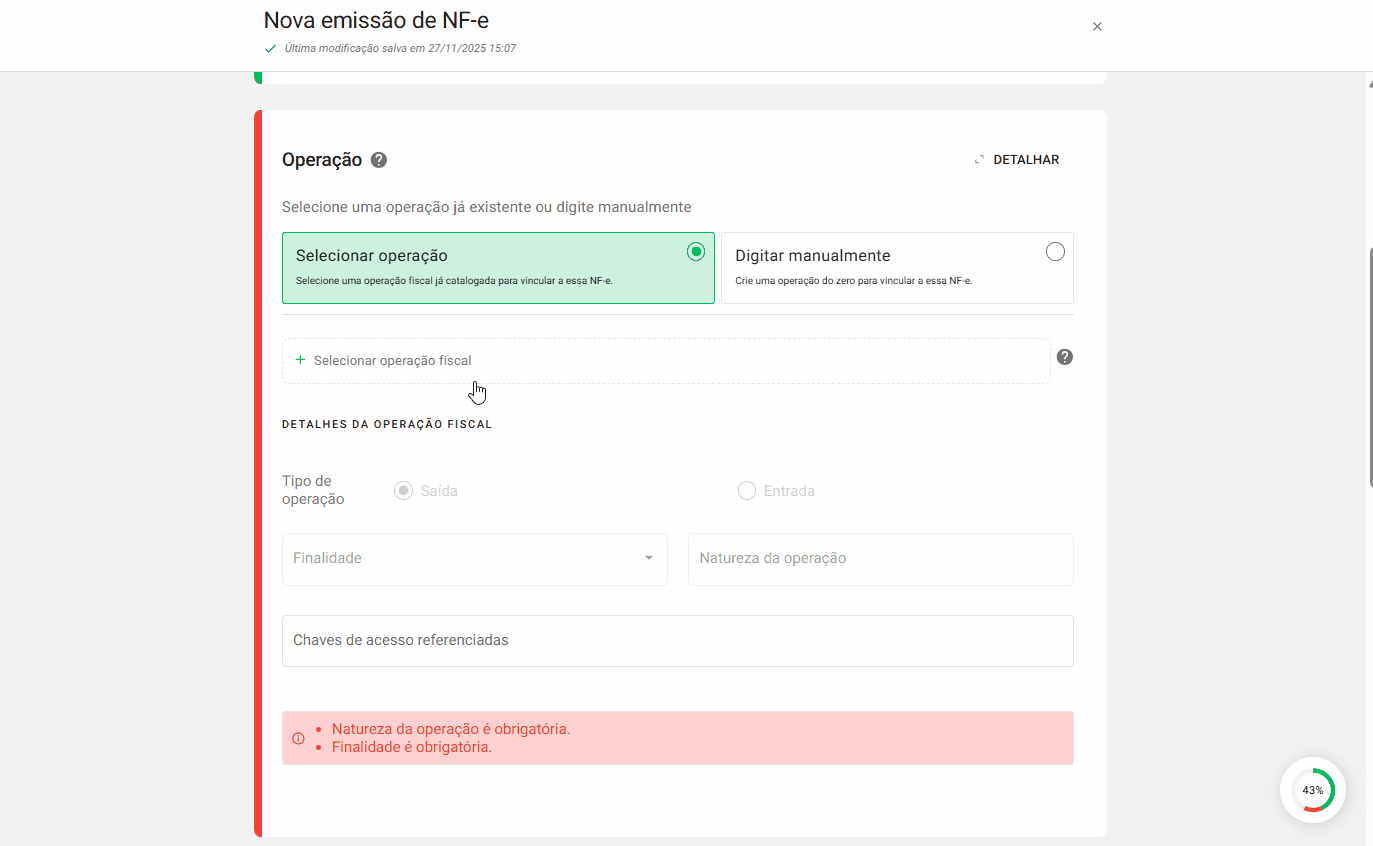Image resolution: width=1373 pixels, height=846 pixels.
Task: Click the green saved checkmark icon
Action: [x=270, y=47]
